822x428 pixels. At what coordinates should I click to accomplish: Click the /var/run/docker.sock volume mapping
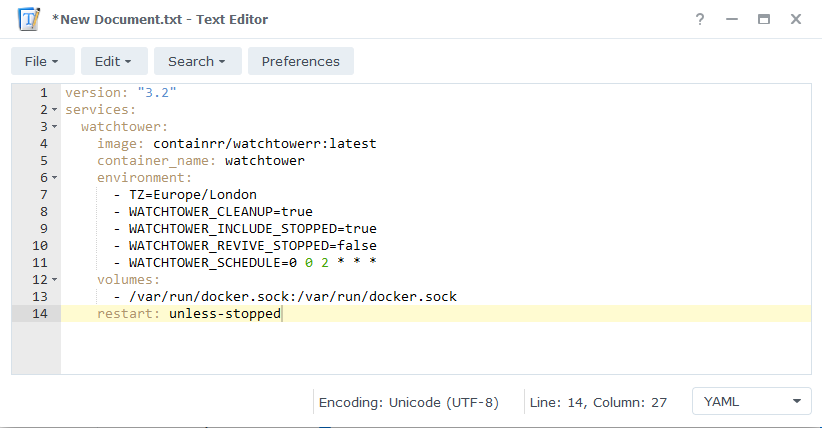pos(293,297)
